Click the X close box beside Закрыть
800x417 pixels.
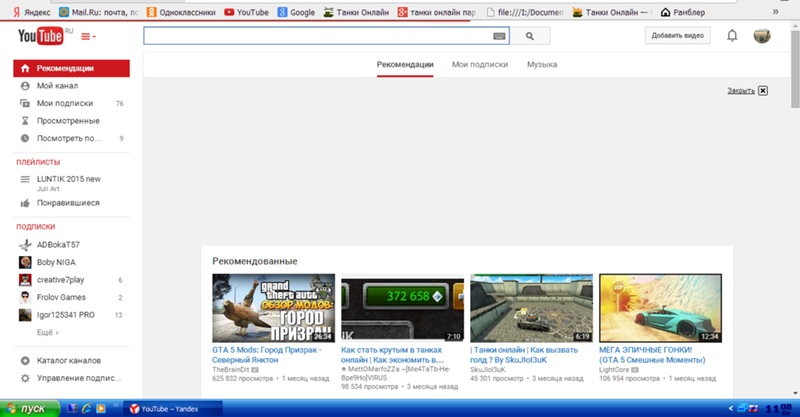[x=763, y=91]
